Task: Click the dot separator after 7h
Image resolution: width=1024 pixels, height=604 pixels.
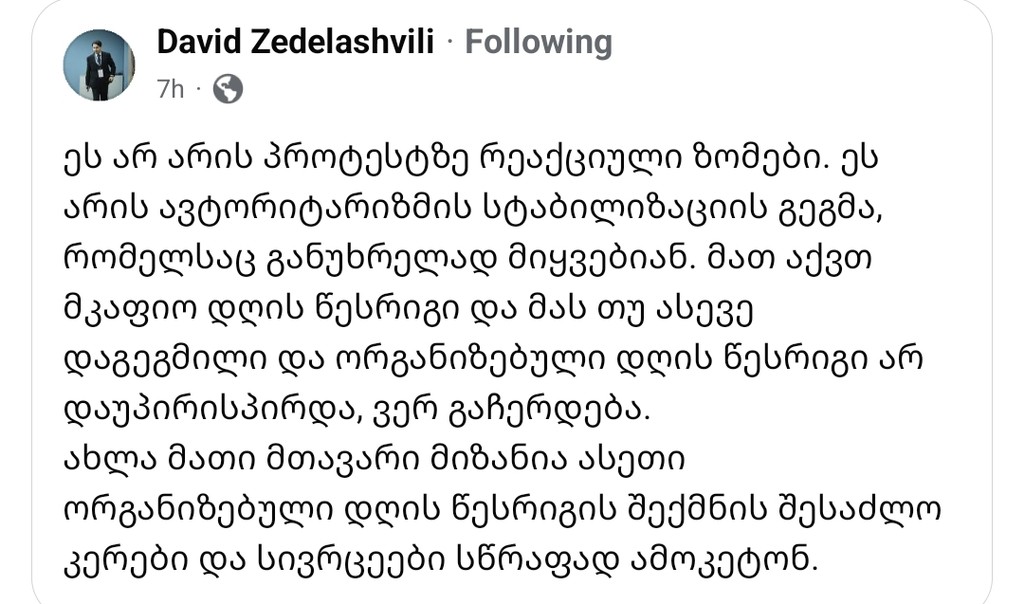Action: coord(199,89)
